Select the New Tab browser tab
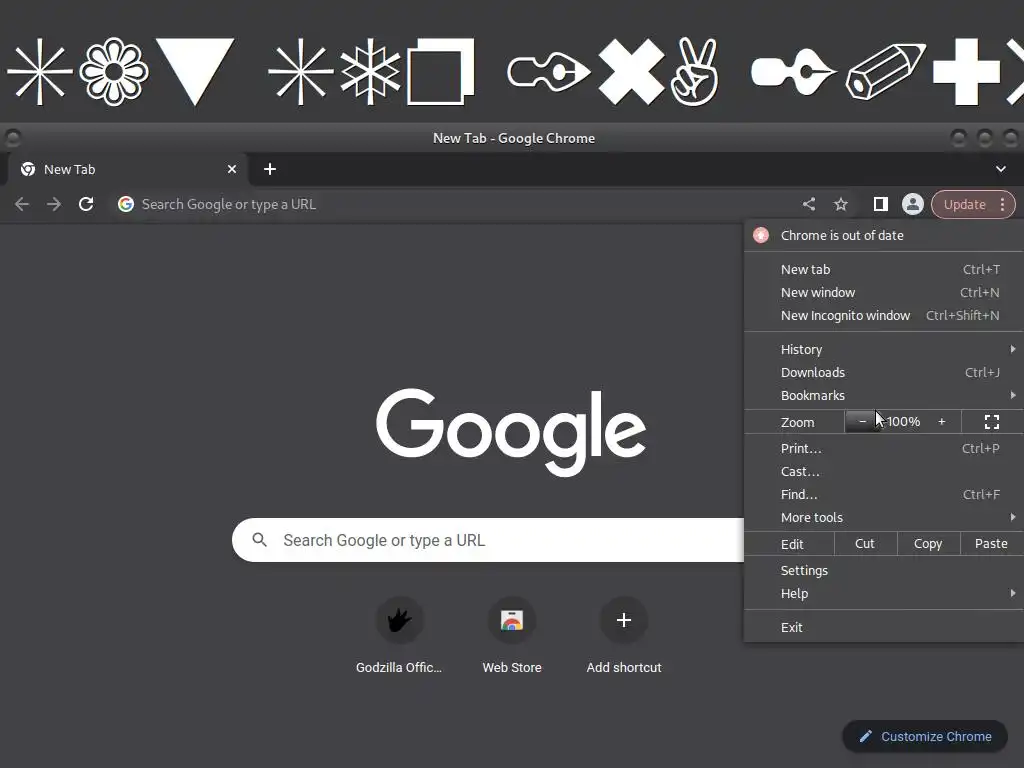Screen dimensions: 1024x768 [x=128, y=169]
